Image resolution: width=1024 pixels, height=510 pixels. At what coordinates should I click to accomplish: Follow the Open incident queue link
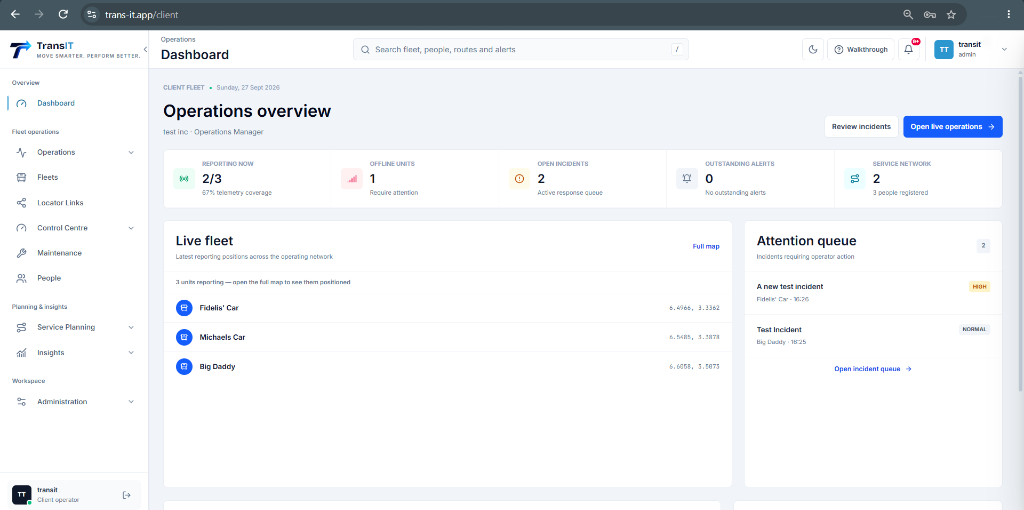coord(872,369)
